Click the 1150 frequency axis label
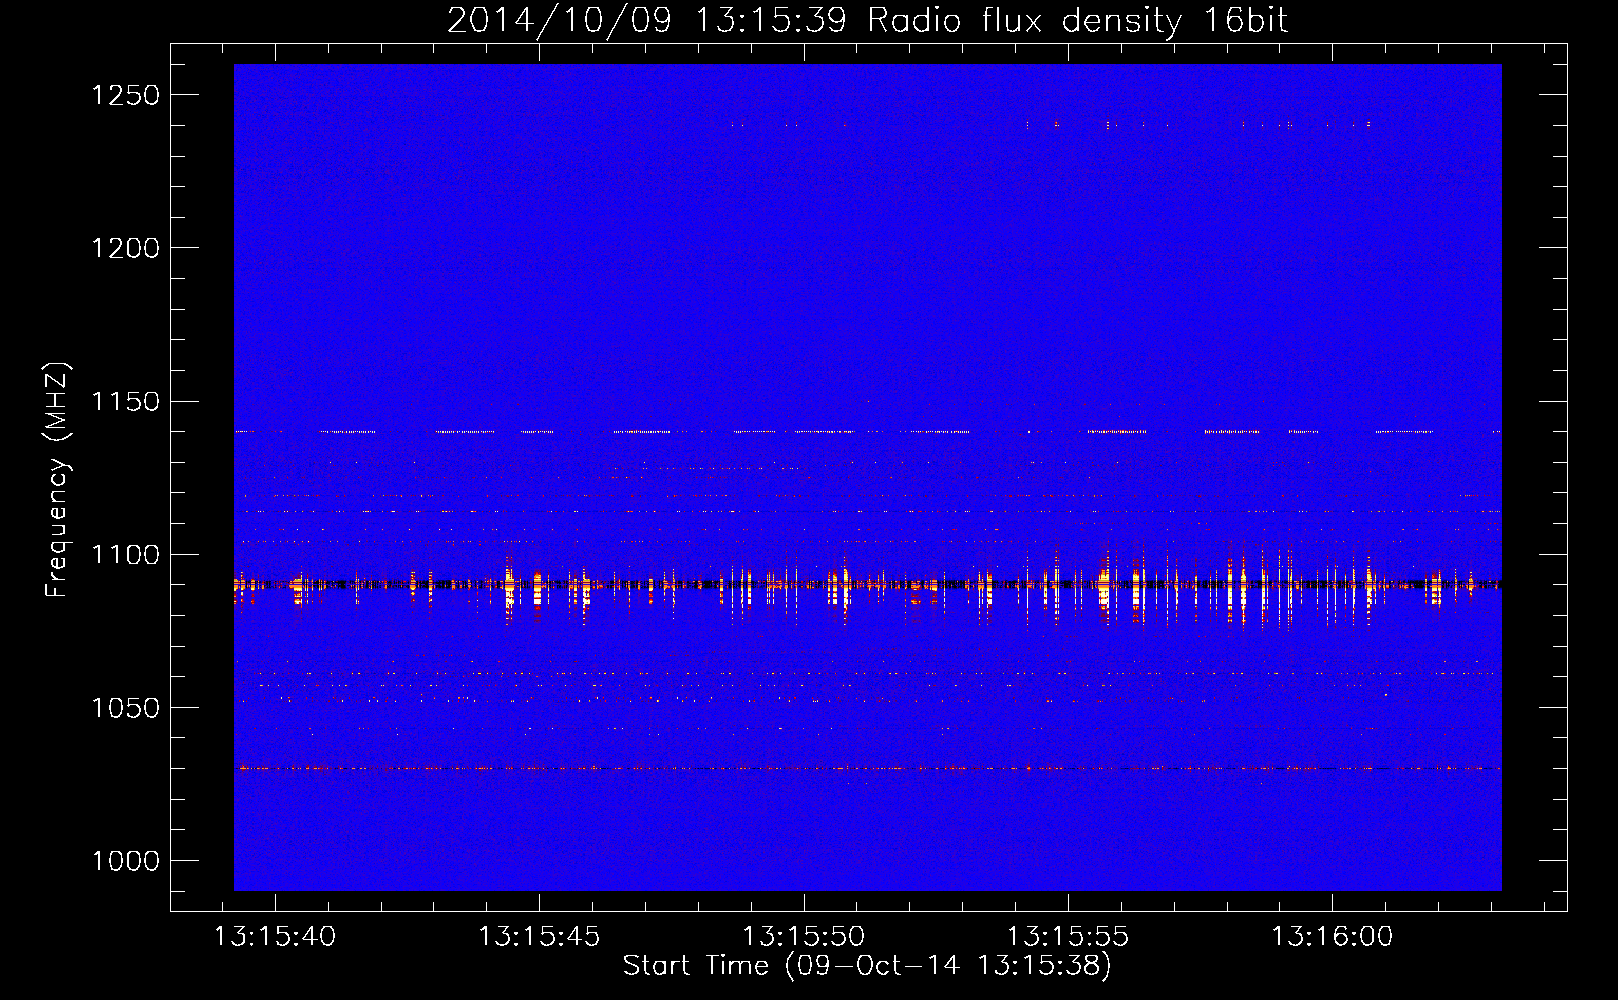1618x1000 pixels. point(126,402)
